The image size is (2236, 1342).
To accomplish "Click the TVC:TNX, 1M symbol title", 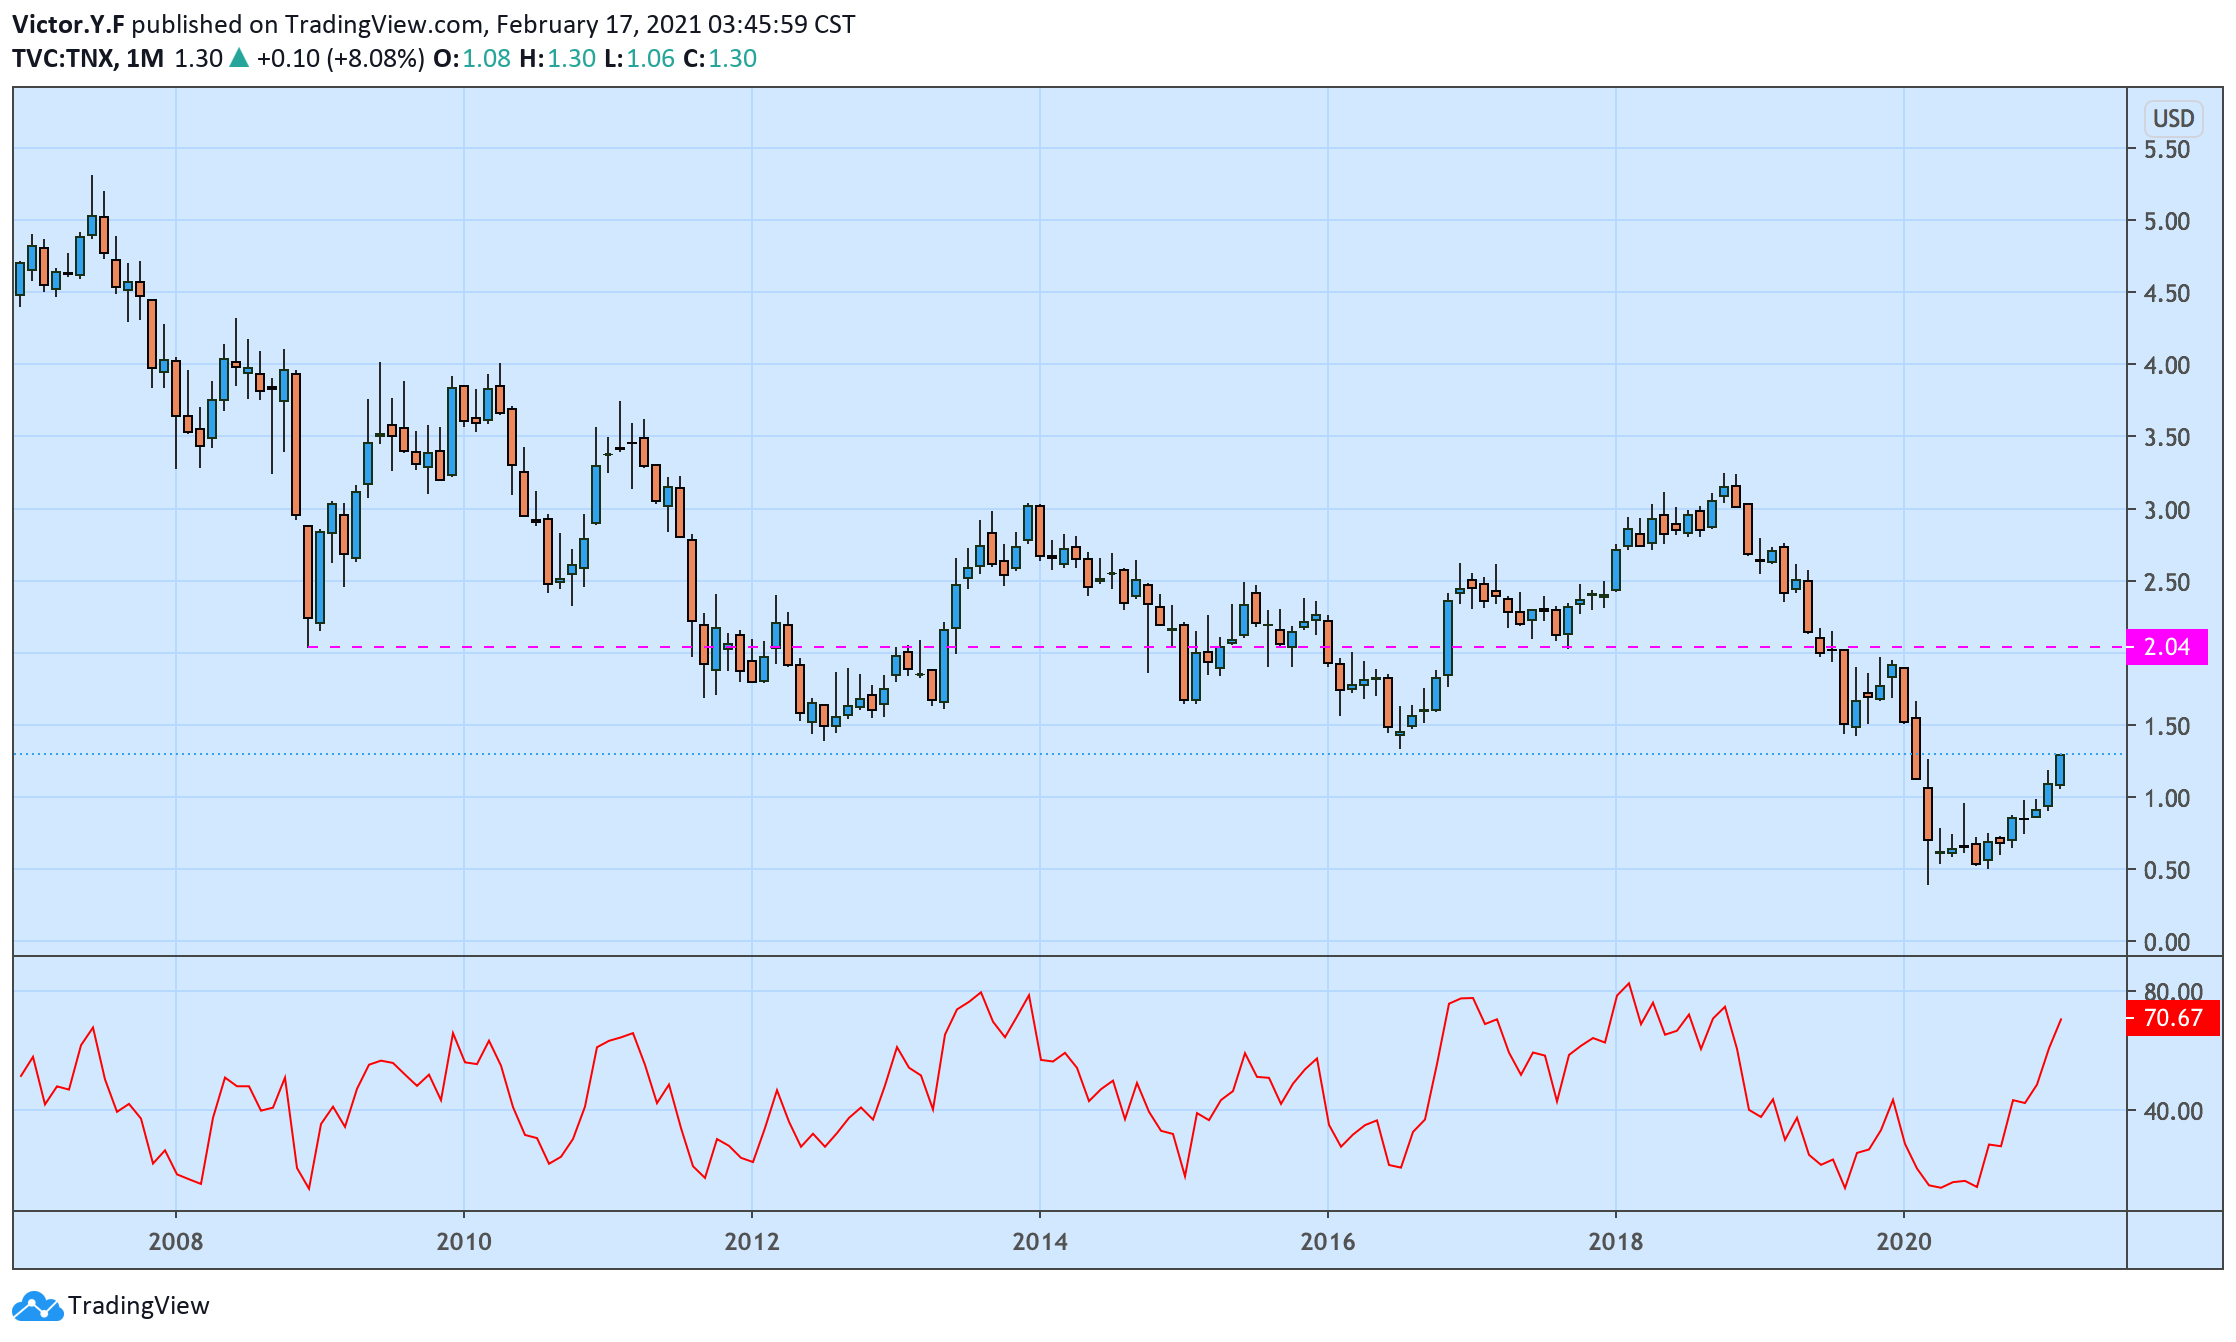I will (x=88, y=58).
